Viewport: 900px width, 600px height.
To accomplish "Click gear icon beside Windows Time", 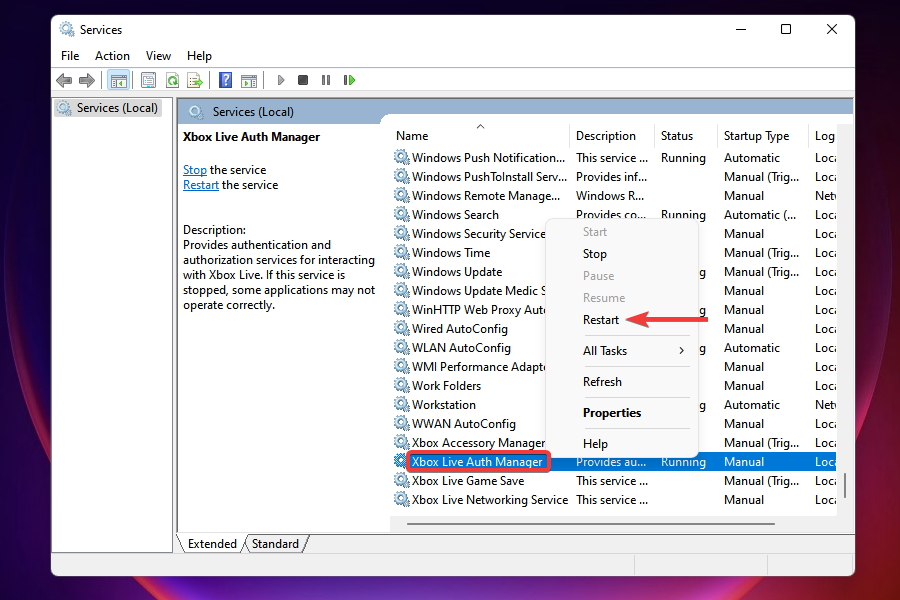I will click(402, 252).
